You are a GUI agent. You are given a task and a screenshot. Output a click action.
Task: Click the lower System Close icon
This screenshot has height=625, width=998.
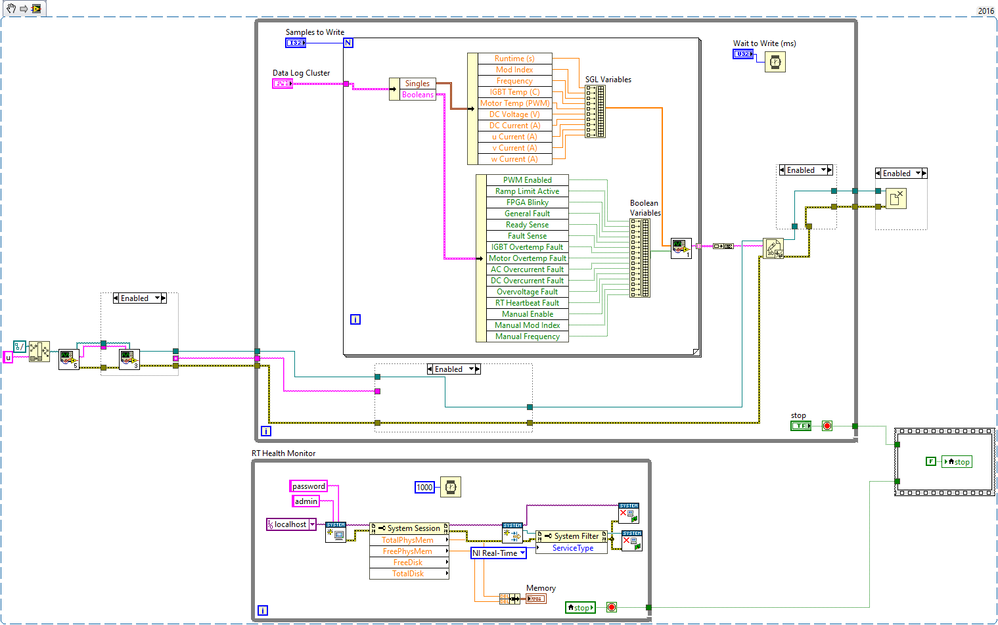(631, 540)
